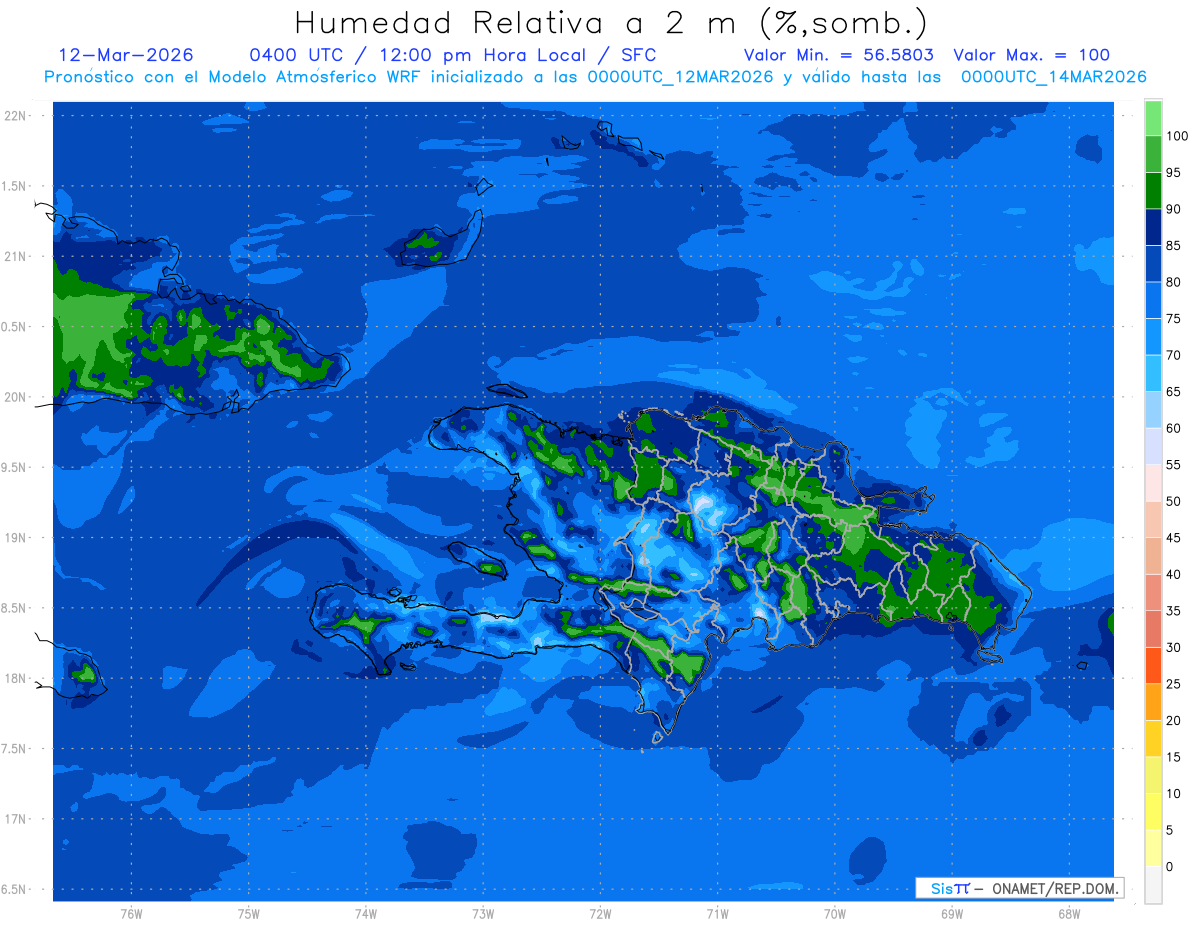This screenshot has width=1200, height=927.
Task: Click legend value "25" on the color bar
Action: (1174, 684)
